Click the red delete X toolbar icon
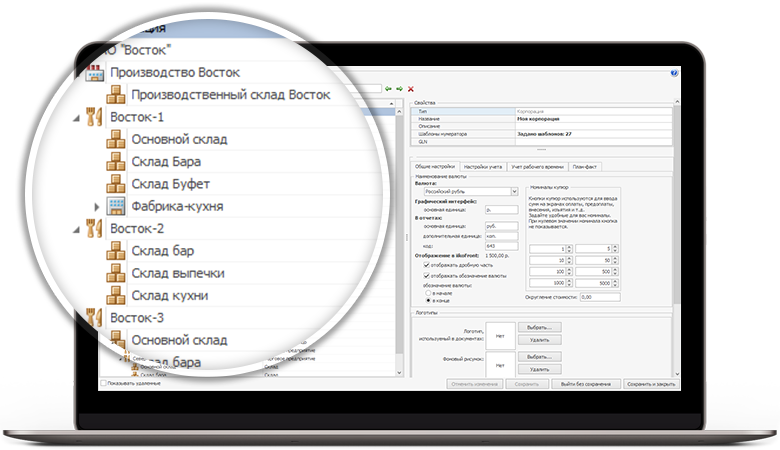The width and height of the screenshot is (780, 450). 410,89
